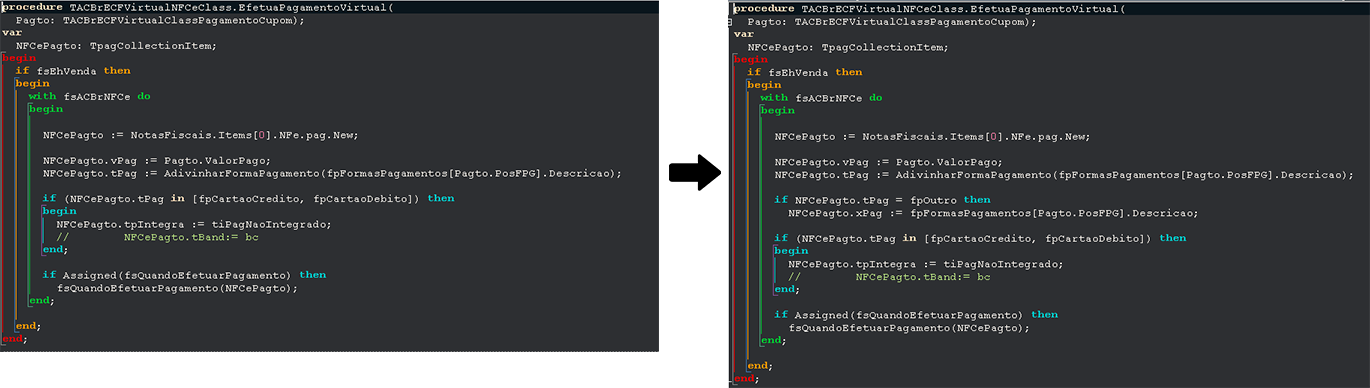Click the 'fpCartaoCredito, fpCartaoDebito' condition in right panel

coord(980,238)
